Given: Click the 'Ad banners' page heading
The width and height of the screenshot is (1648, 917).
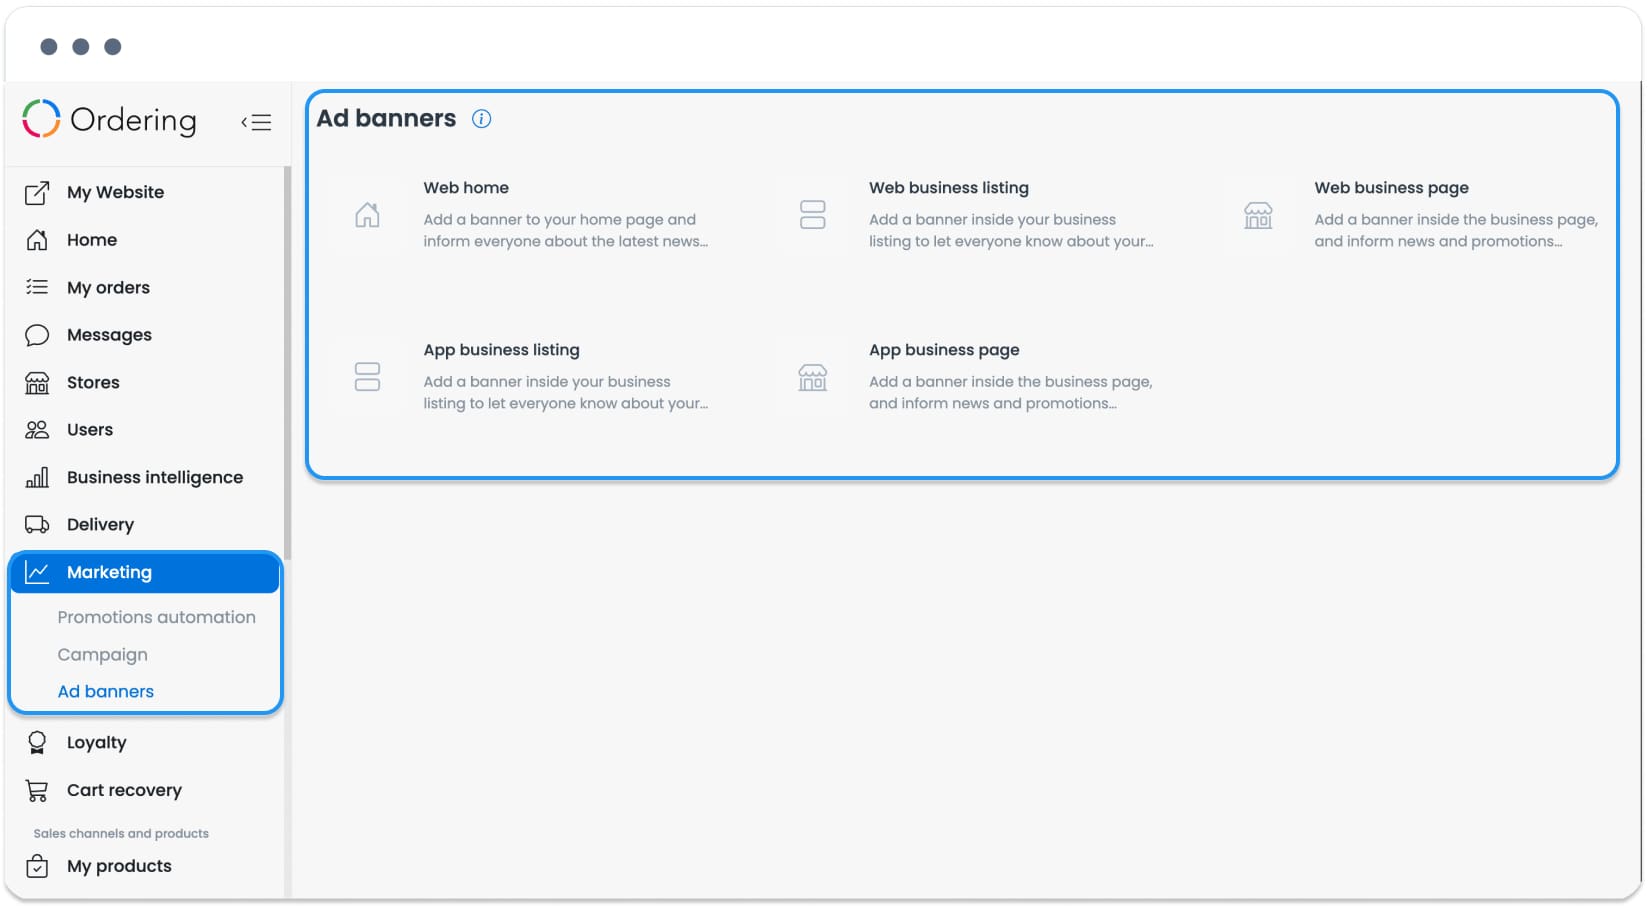Looking at the screenshot, I should pyautogui.click(x=387, y=118).
